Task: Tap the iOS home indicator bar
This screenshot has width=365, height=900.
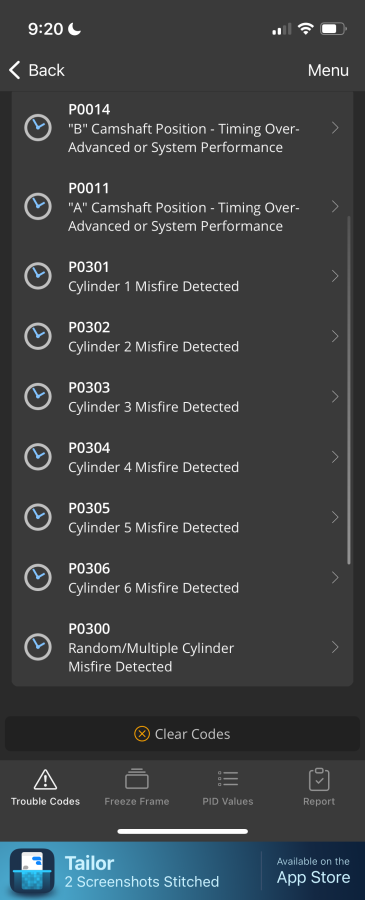Action: pos(182,831)
